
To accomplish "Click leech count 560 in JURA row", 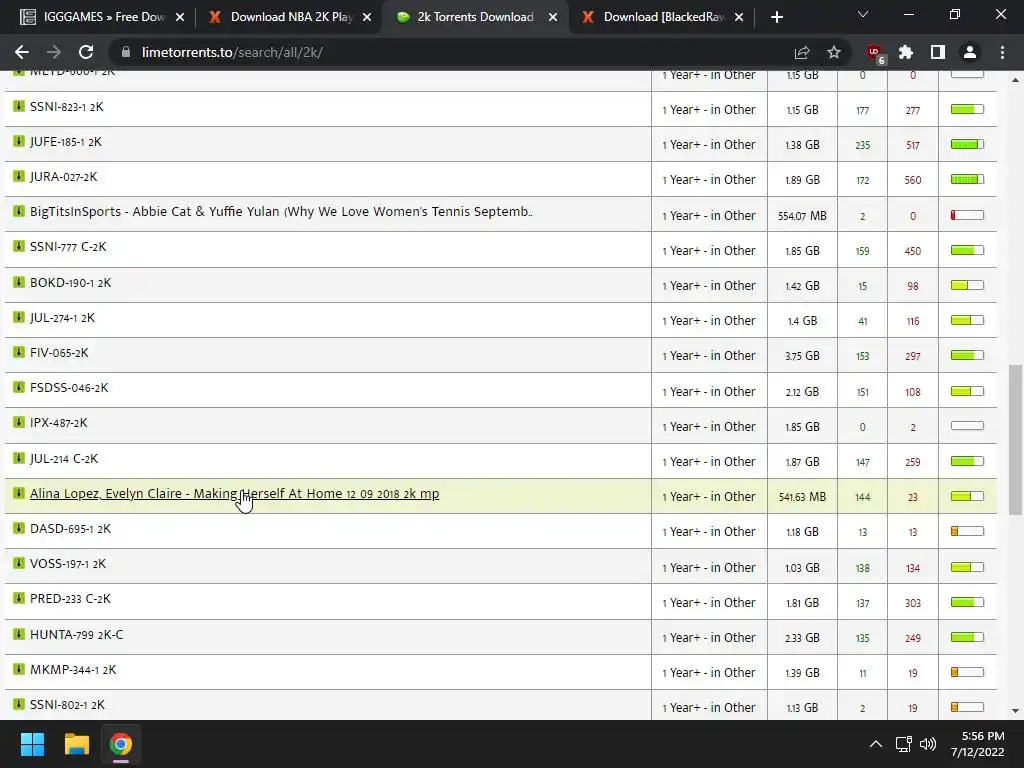I will tap(913, 180).
